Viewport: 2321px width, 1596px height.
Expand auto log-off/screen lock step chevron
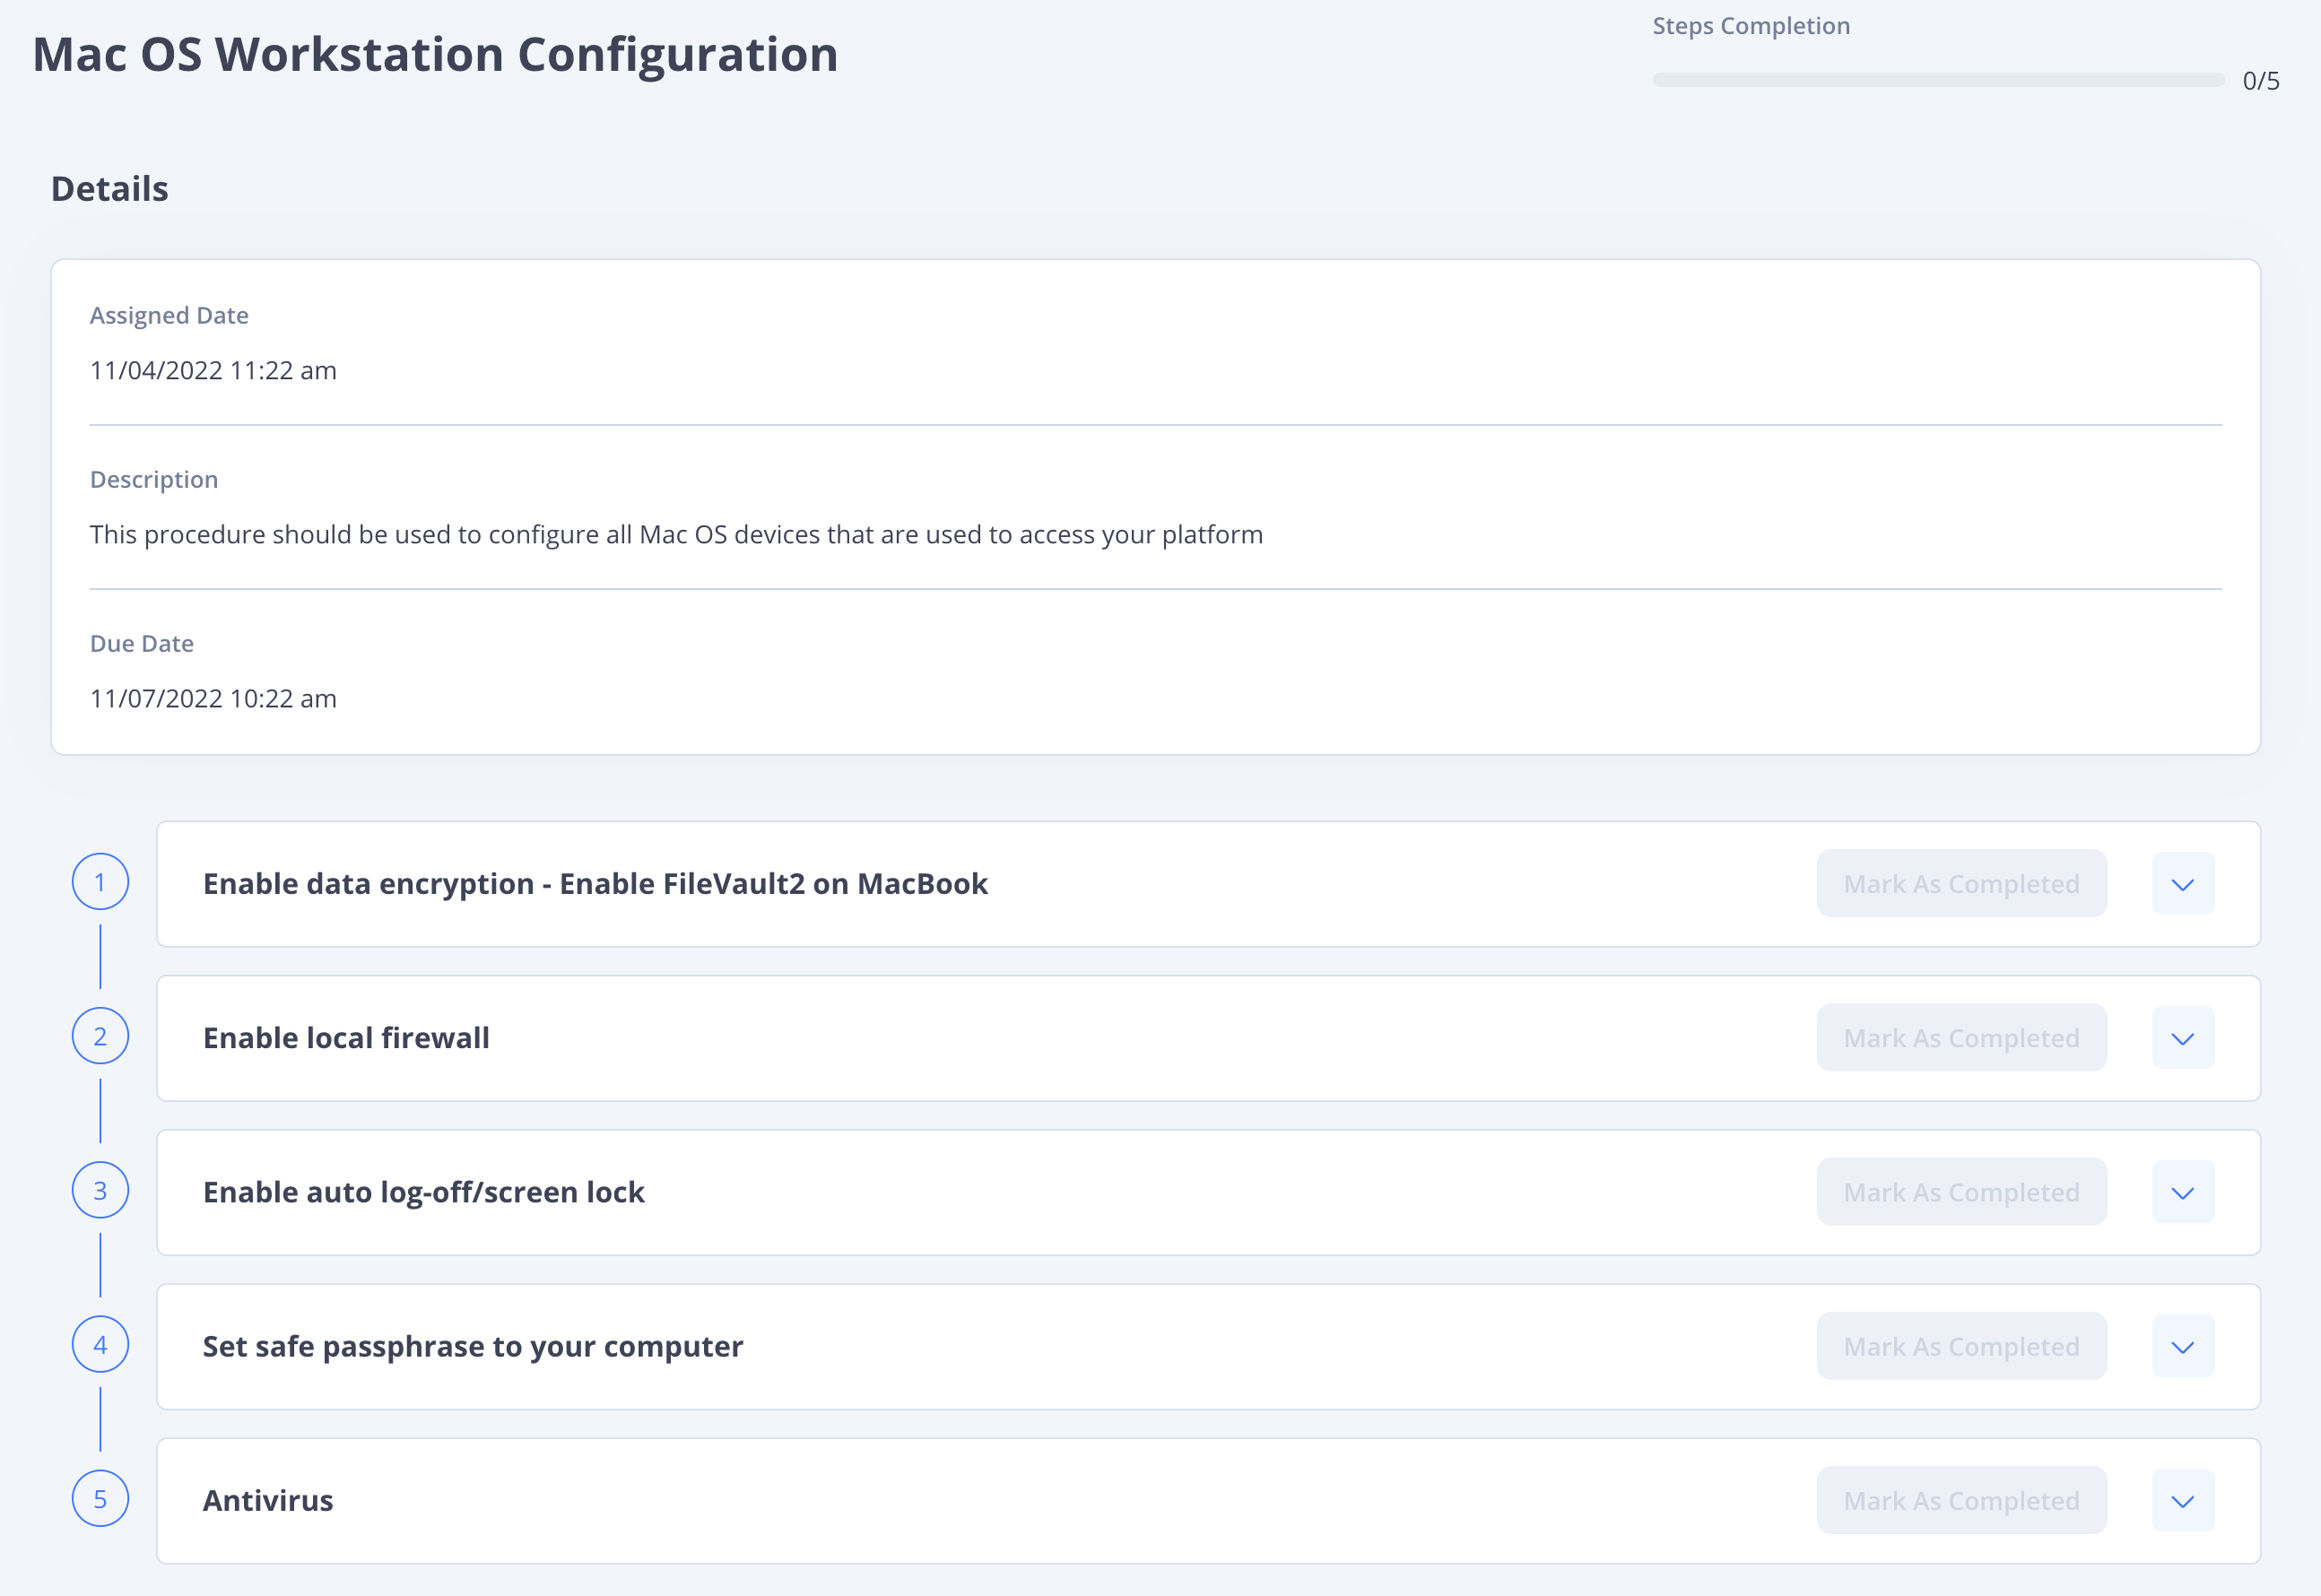coord(2183,1192)
